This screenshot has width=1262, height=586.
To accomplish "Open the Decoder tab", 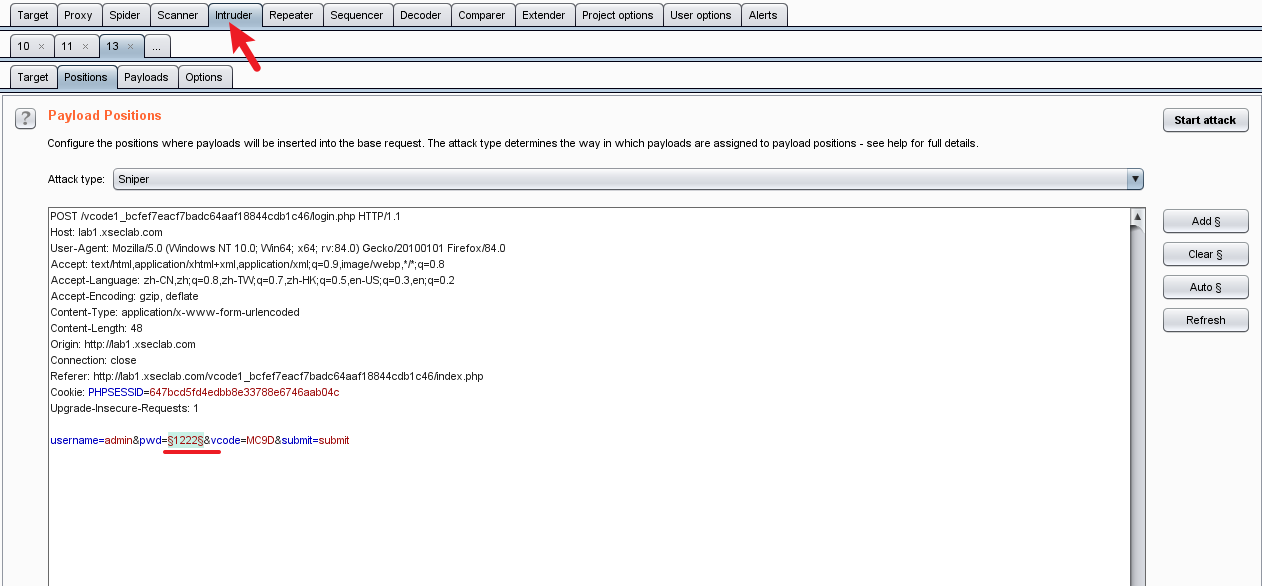I will pos(420,15).
